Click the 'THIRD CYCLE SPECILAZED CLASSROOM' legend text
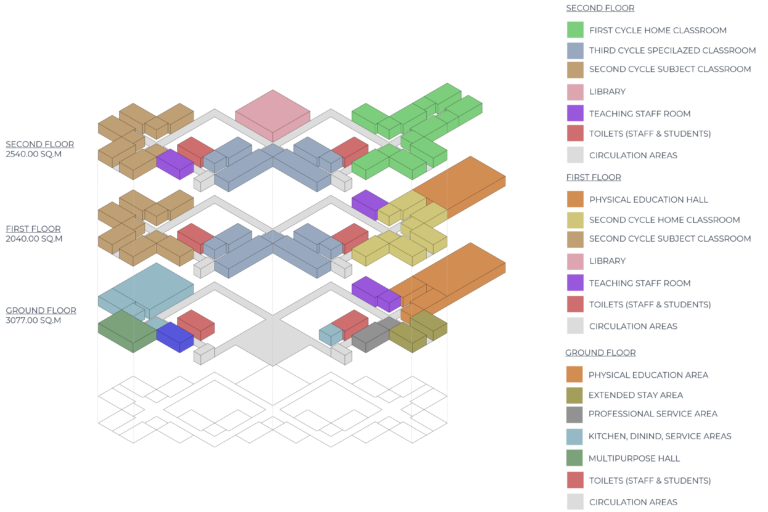The image size is (768, 512). tap(672, 50)
